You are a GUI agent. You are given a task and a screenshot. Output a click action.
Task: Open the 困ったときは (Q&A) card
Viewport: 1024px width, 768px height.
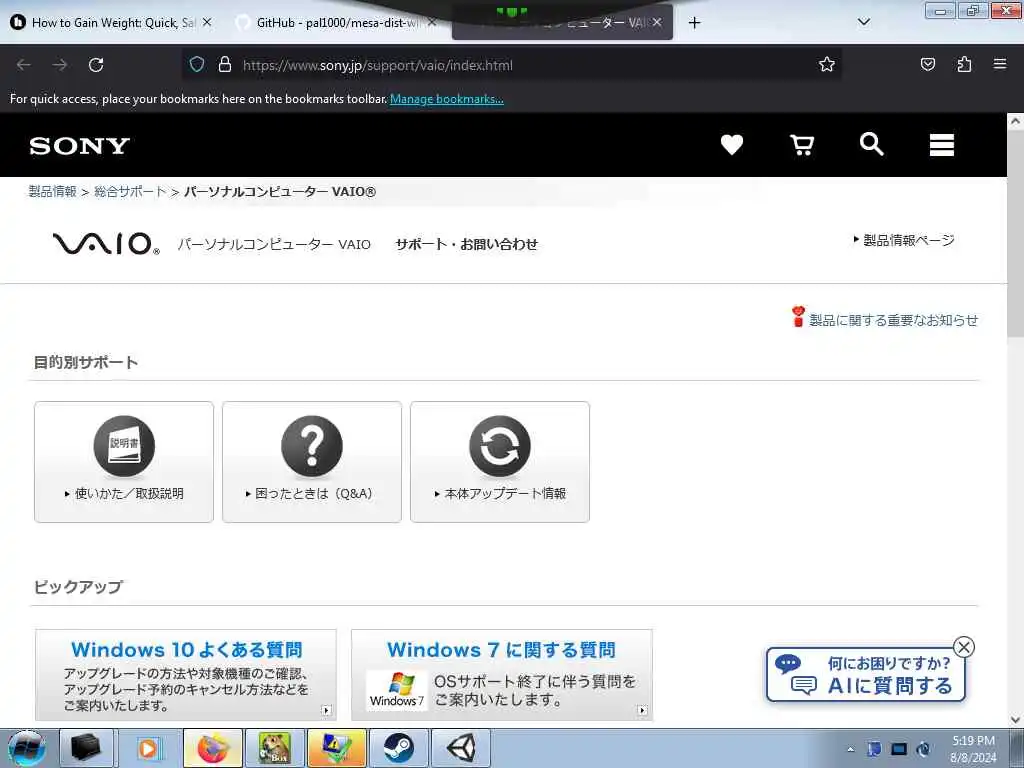pyautogui.click(x=312, y=462)
